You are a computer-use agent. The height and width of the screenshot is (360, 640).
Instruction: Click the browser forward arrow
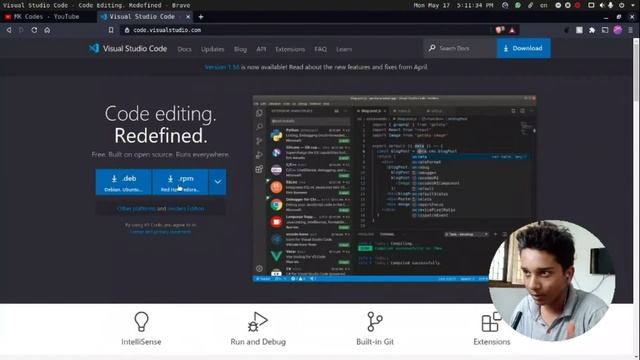(x=21, y=30)
